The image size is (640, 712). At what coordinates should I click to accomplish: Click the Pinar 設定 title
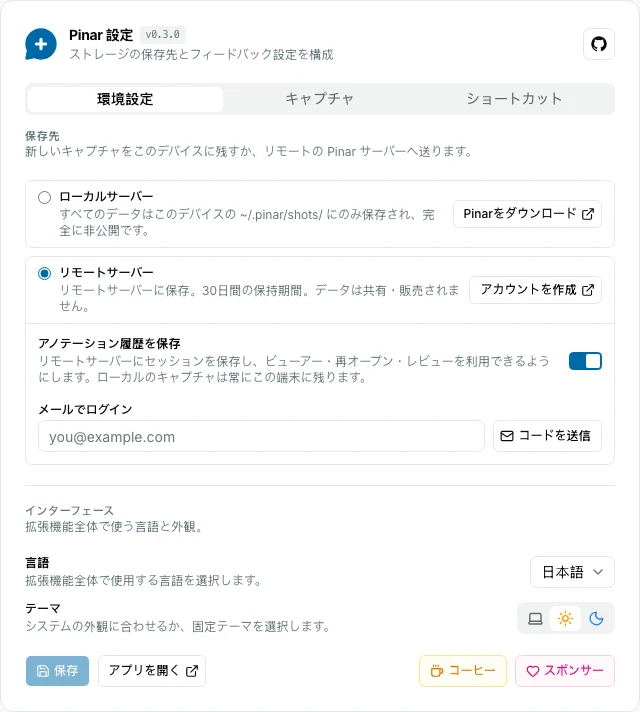(101, 35)
